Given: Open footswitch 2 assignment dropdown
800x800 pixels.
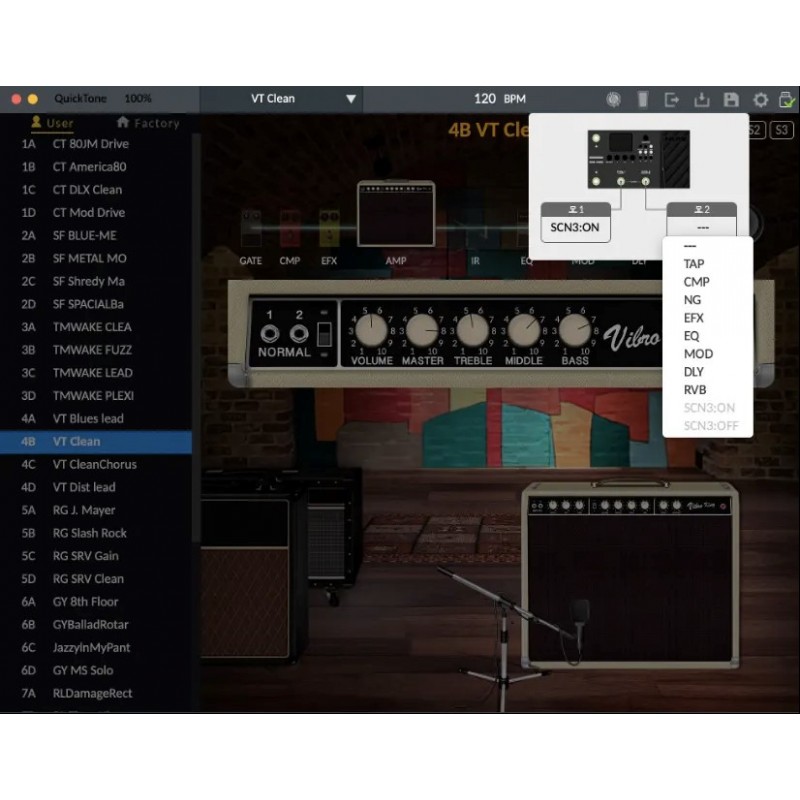Looking at the screenshot, I should (701, 227).
